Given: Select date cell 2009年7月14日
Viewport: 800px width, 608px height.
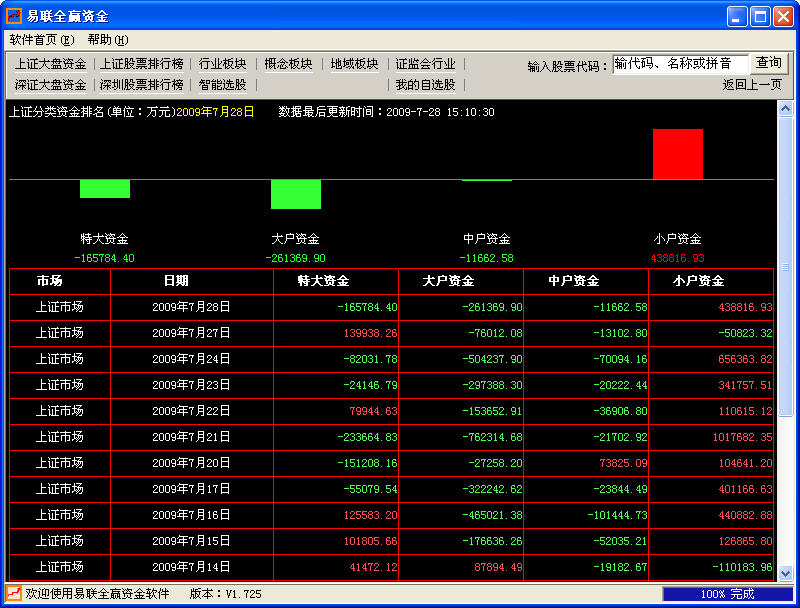Looking at the screenshot, I should click(191, 567).
